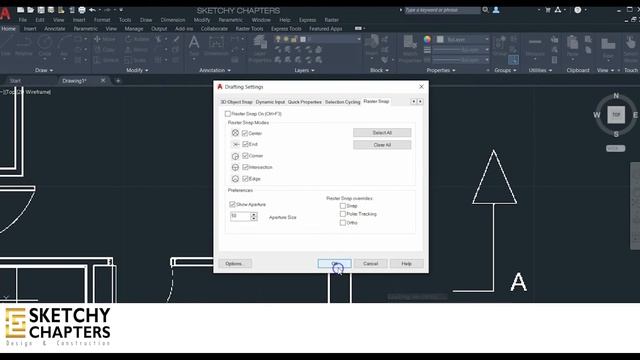Click the Help button in dialog
Image resolution: width=640 pixels, height=360 pixels.
tap(407, 264)
